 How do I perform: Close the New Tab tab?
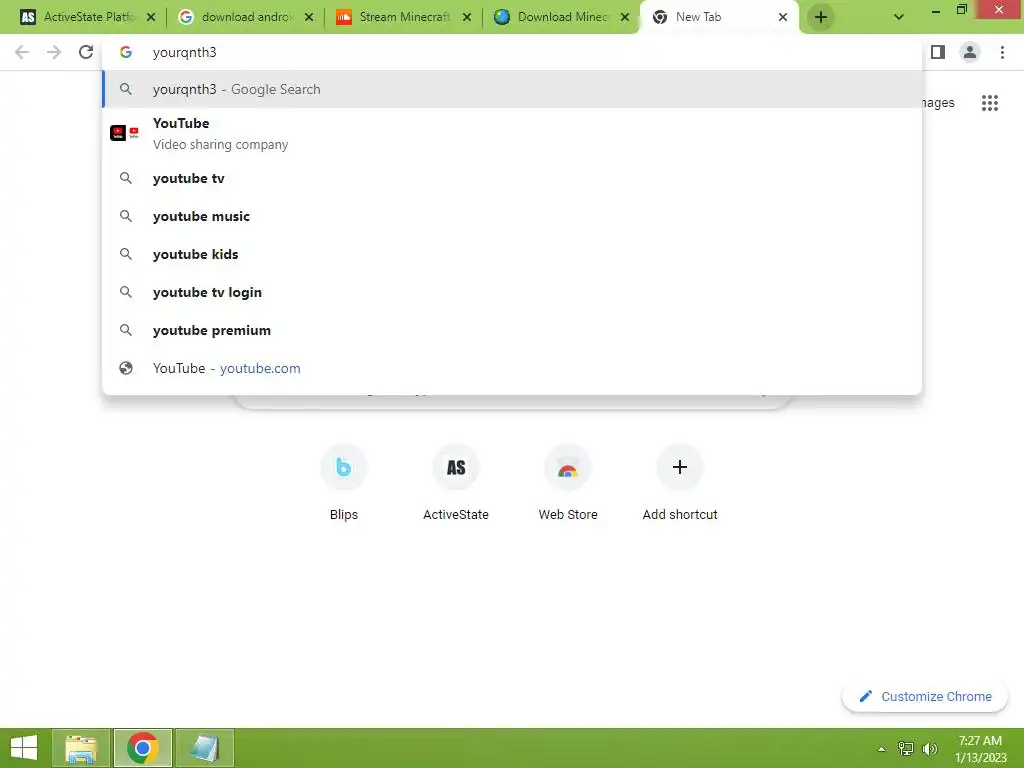point(782,17)
